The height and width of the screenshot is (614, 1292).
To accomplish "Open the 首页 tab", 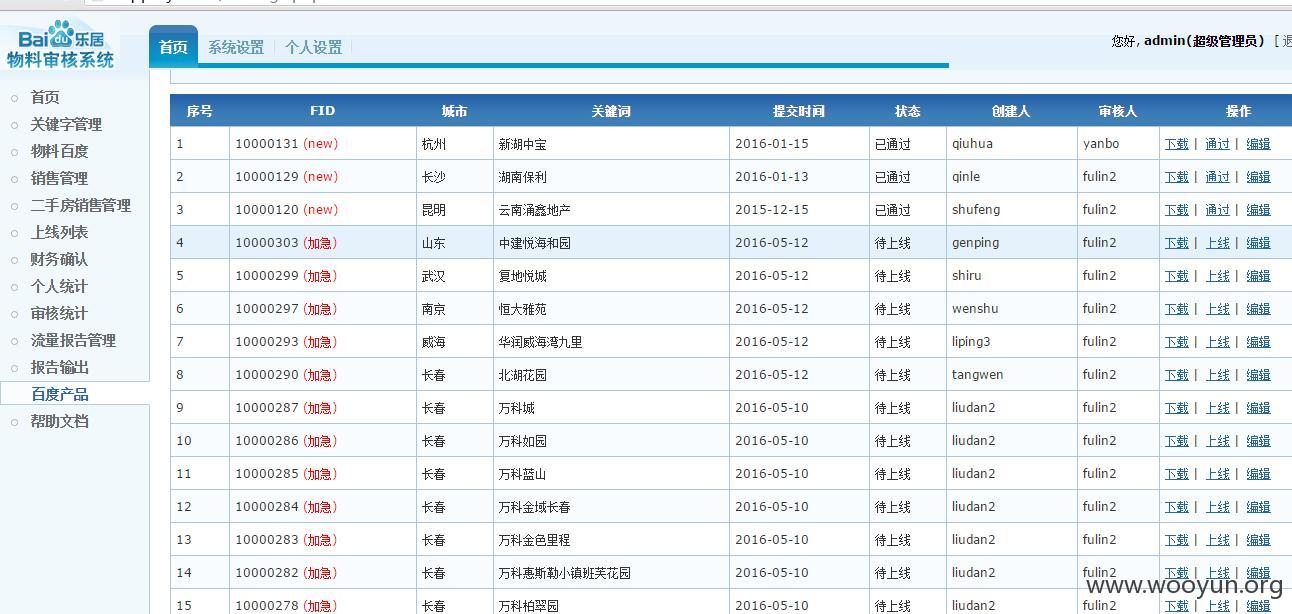I will (173, 46).
